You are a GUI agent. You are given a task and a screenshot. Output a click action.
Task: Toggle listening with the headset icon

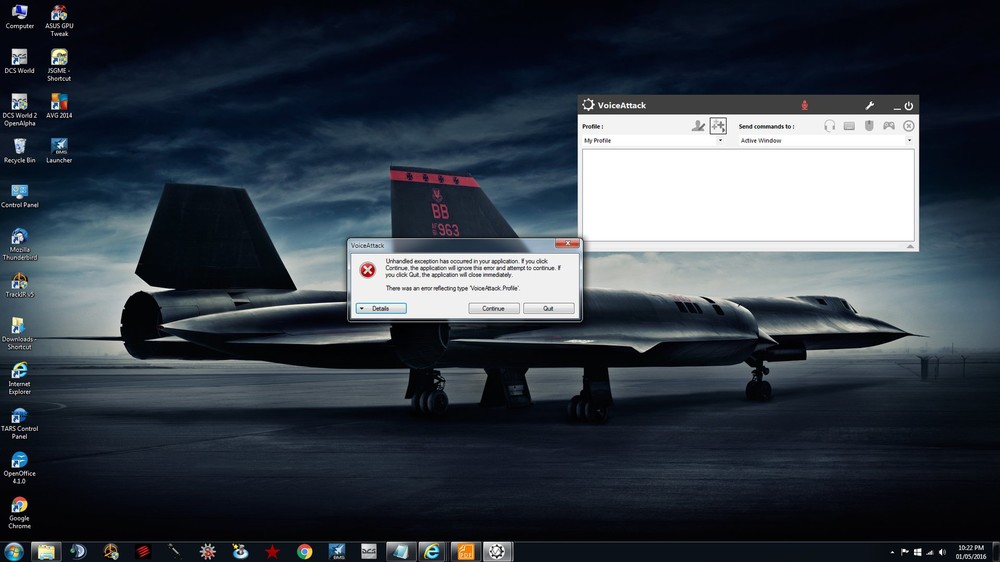(x=829, y=126)
